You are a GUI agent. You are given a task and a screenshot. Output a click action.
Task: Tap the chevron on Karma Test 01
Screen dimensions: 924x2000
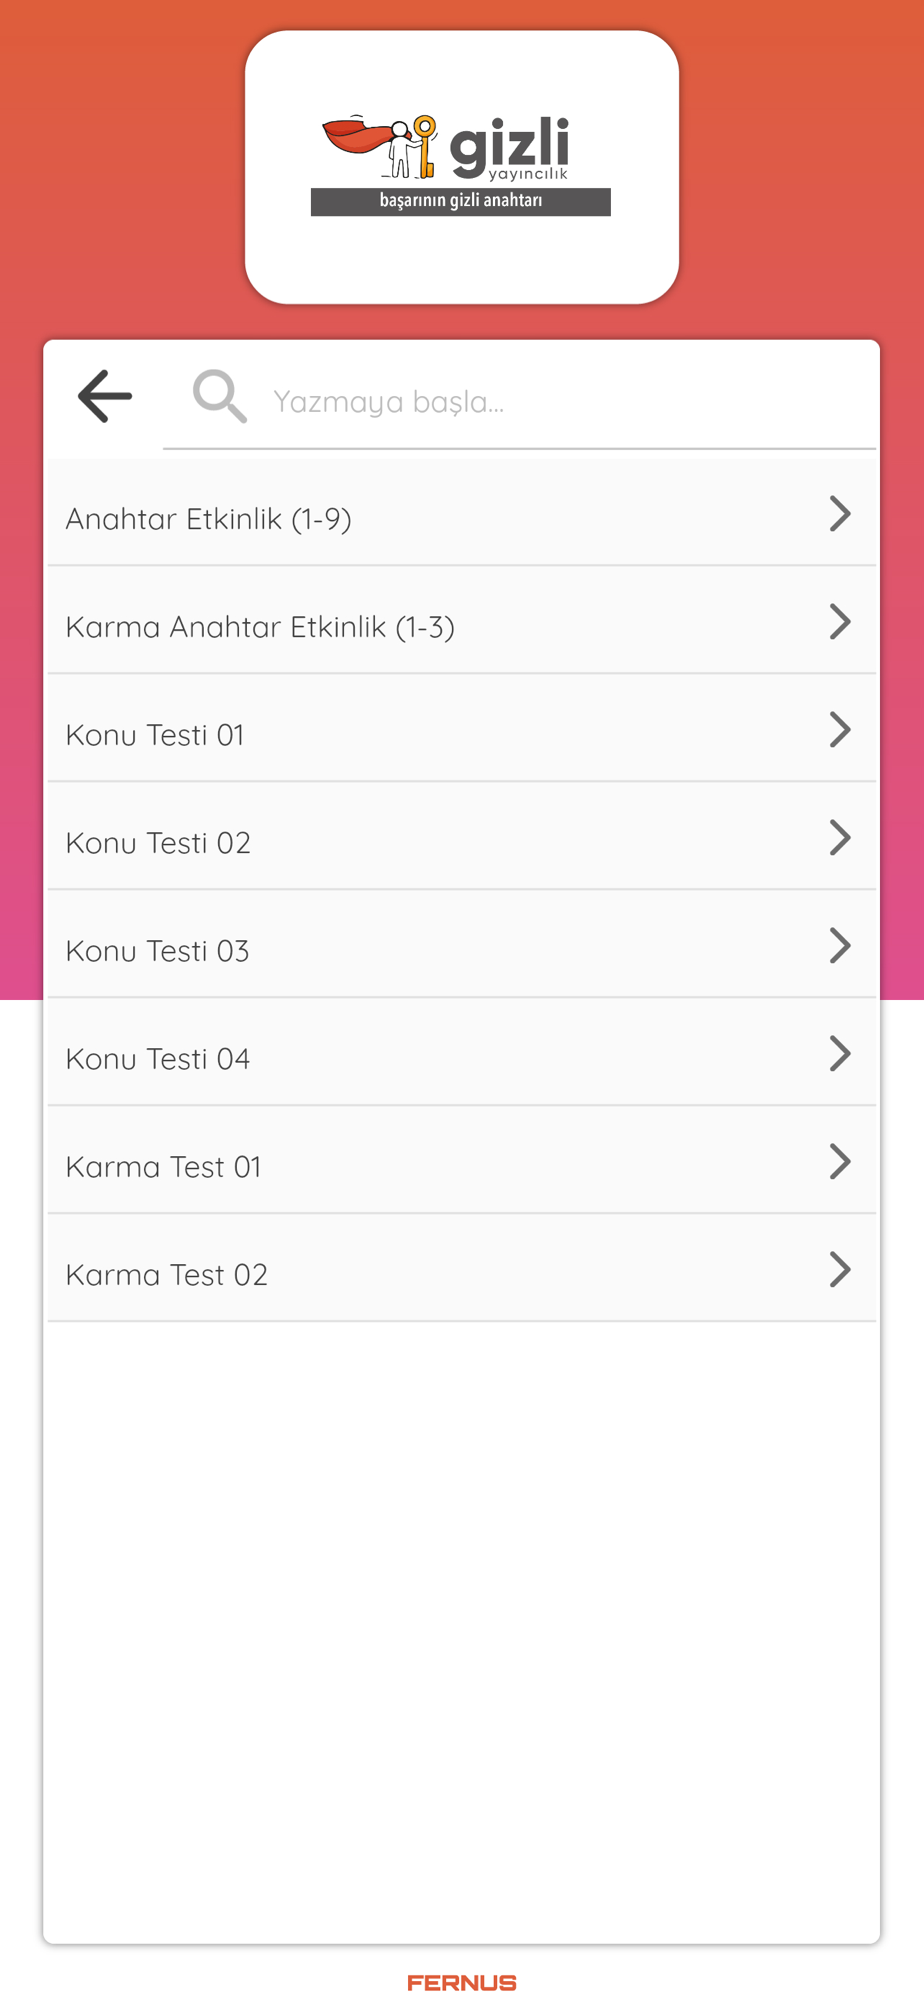840,1162
